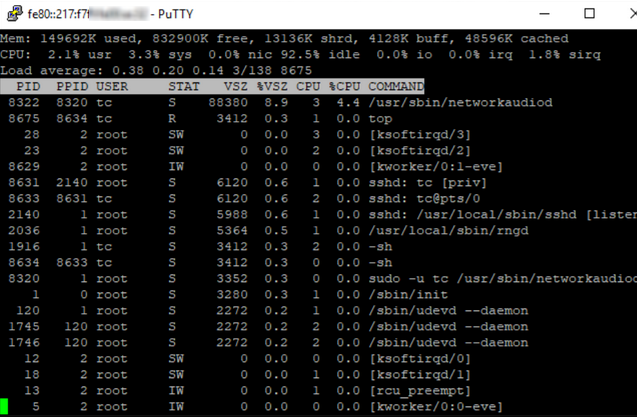This screenshot has width=637, height=417.
Task: Select the '48596K cached' value
Action: [x=517, y=39]
